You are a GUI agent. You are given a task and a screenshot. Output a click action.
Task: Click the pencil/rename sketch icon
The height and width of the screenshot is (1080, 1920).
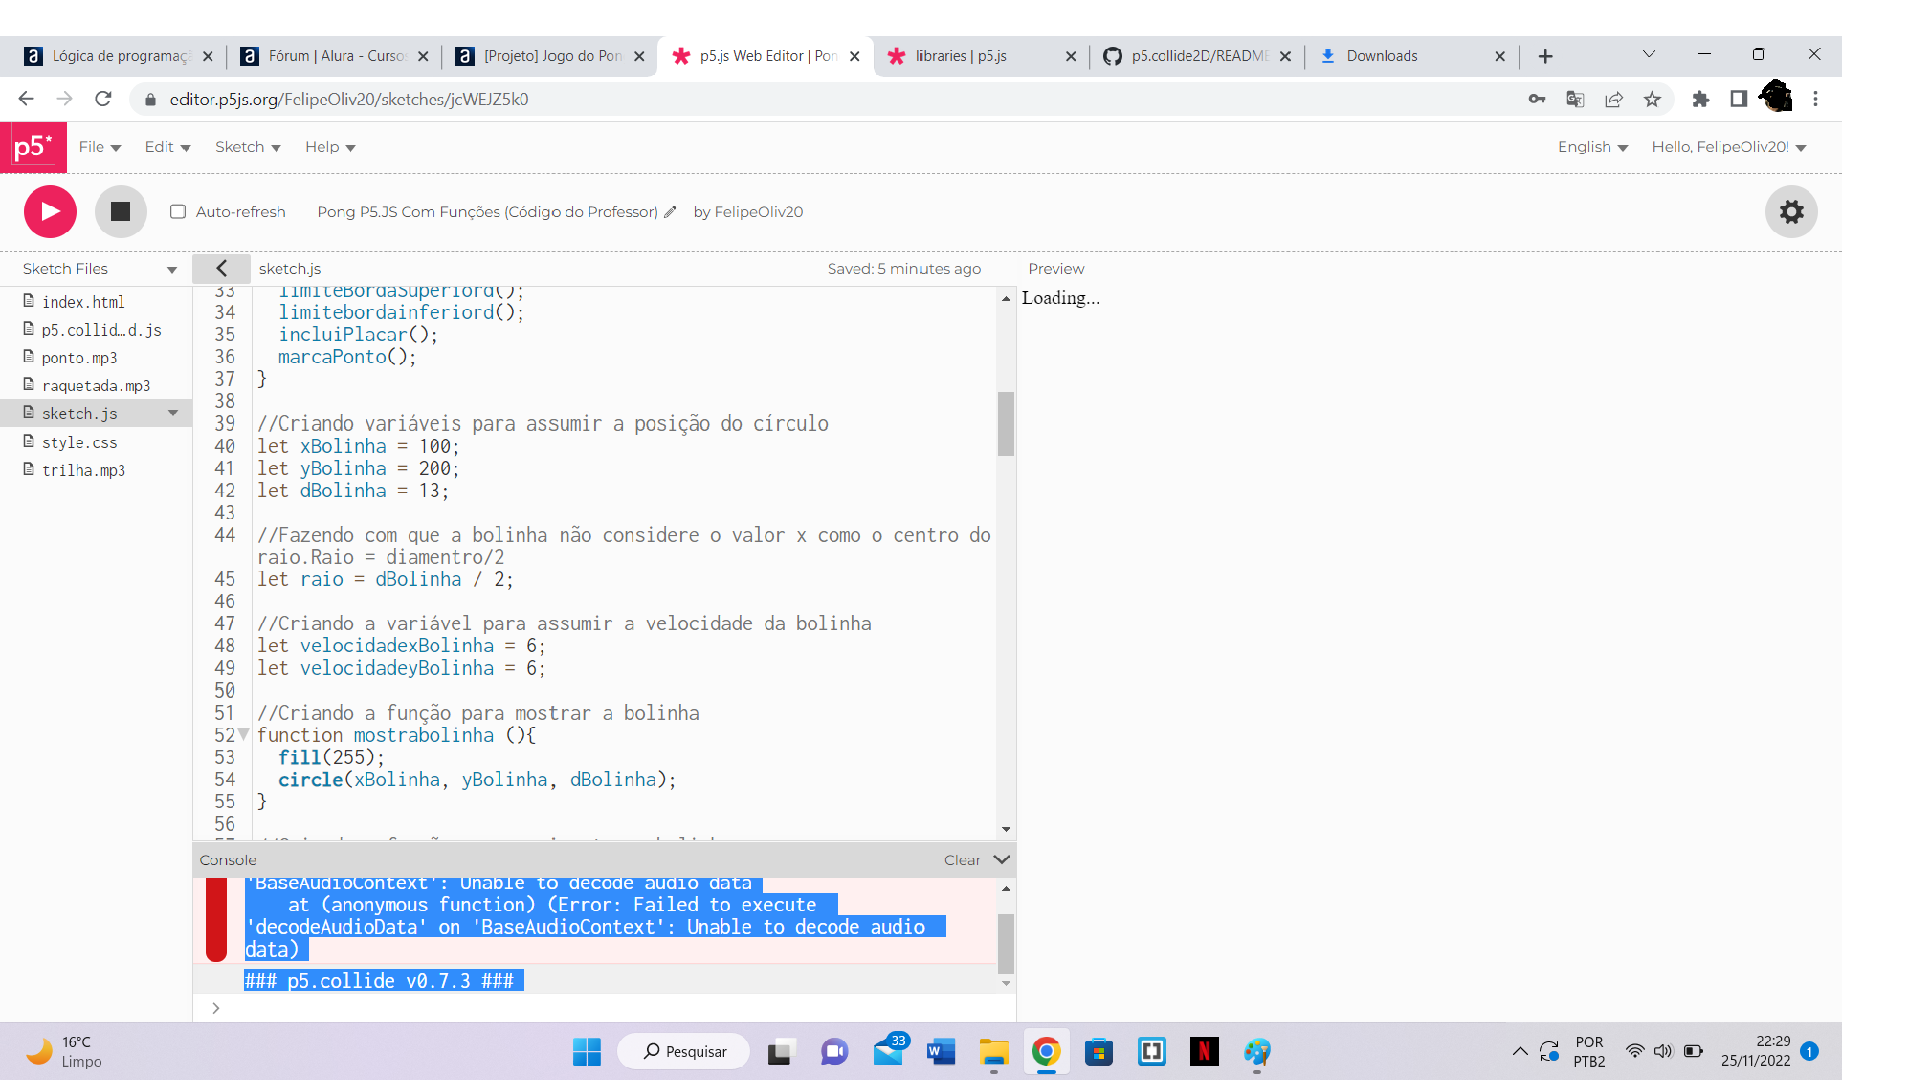point(670,212)
